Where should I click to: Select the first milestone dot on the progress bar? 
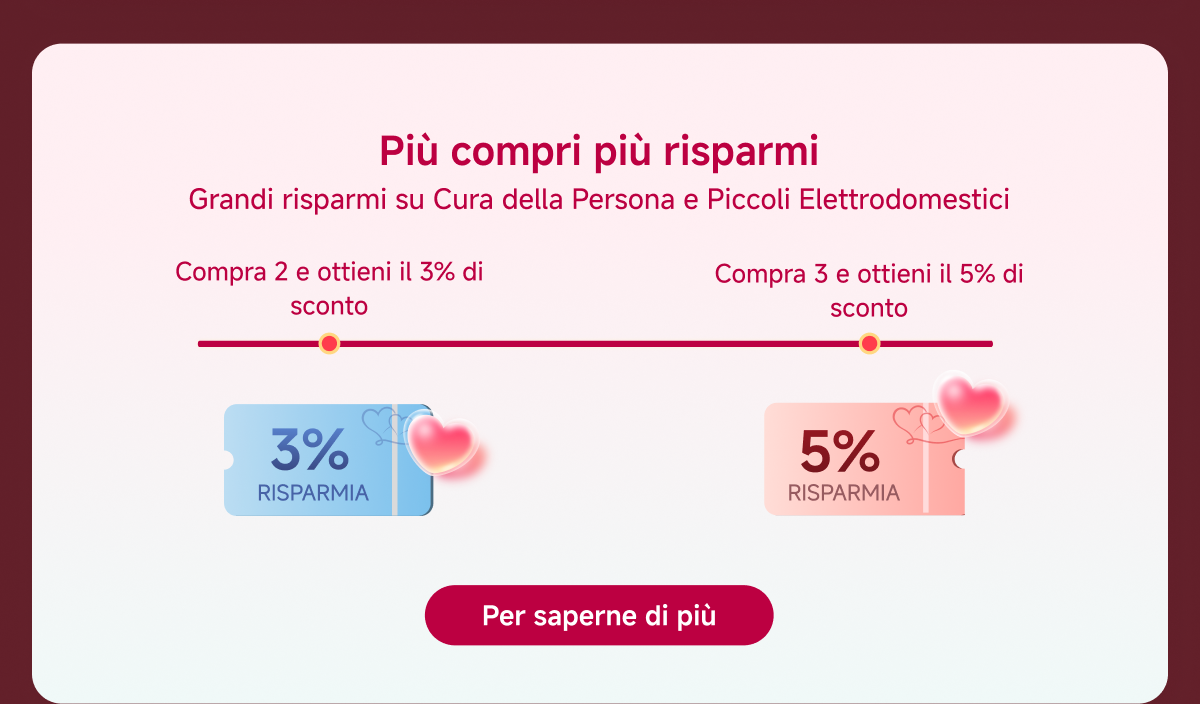pos(329,344)
